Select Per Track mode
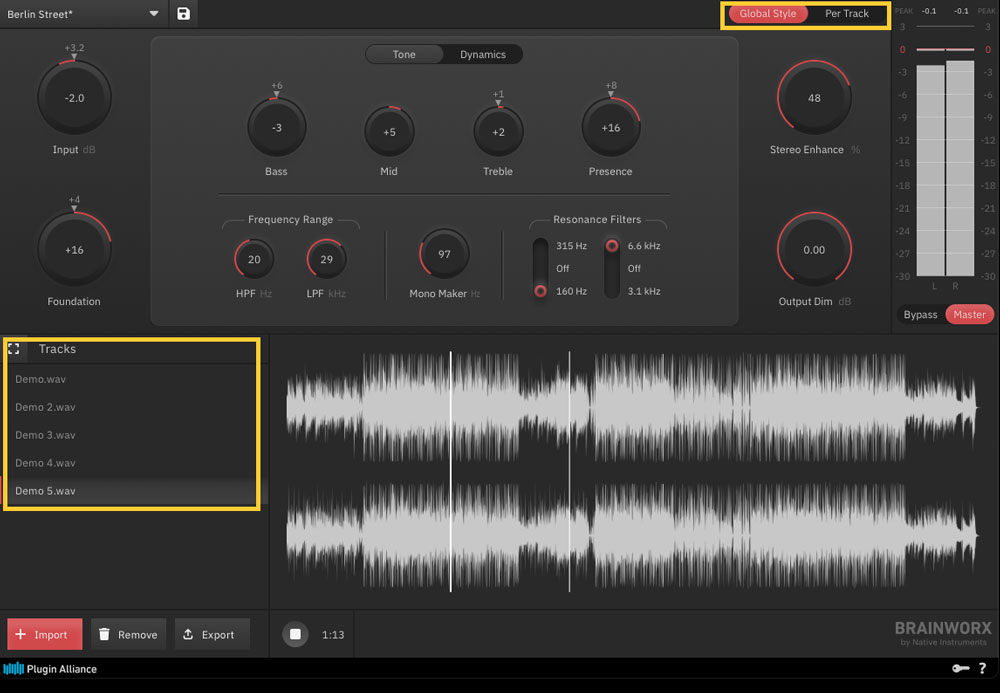 [x=846, y=13]
